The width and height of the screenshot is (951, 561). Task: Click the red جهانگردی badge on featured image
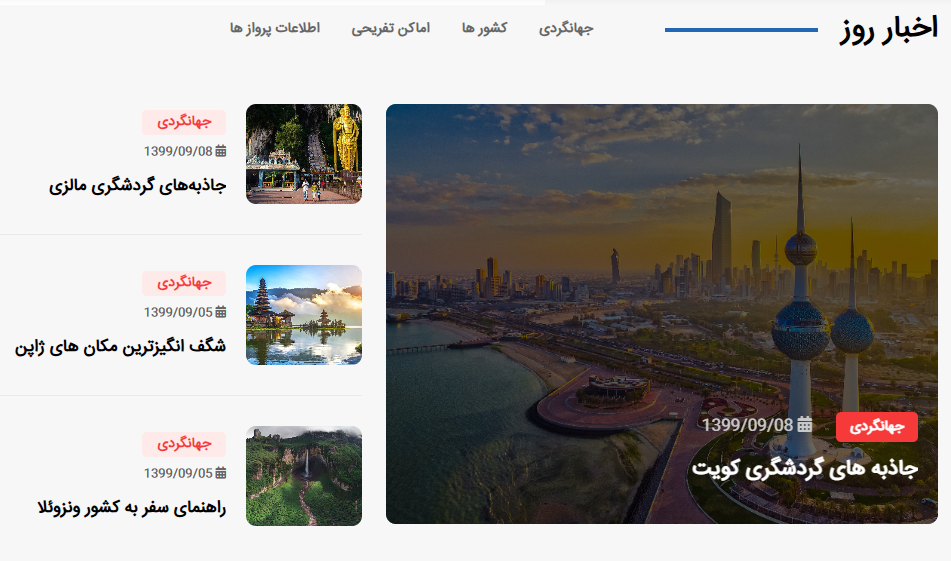point(876,427)
